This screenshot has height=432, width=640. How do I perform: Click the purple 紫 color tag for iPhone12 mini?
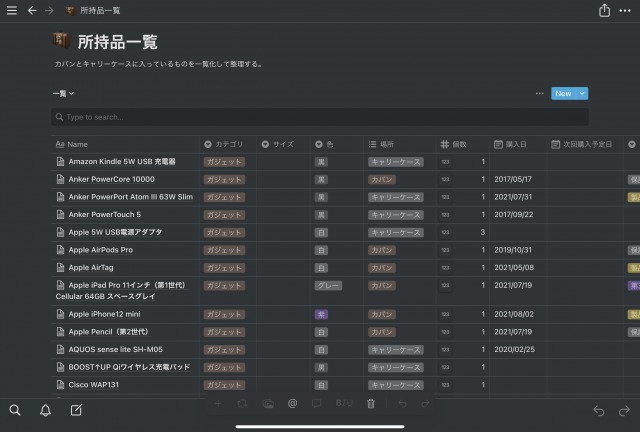(321, 314)
